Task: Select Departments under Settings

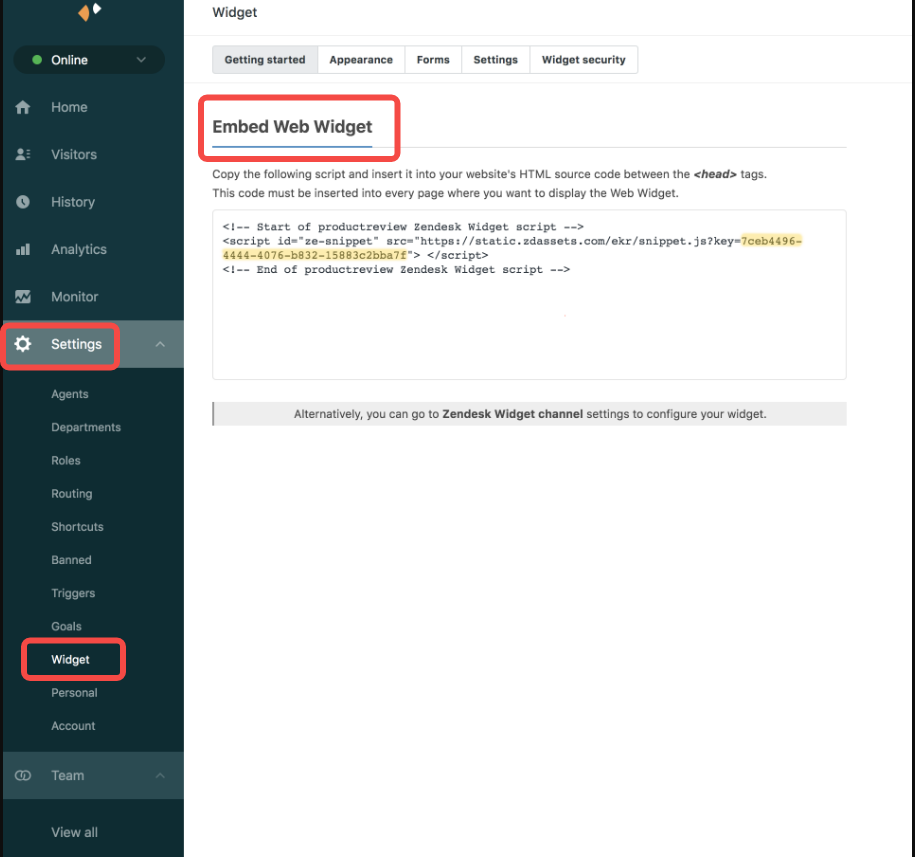Action: point(86,427)
